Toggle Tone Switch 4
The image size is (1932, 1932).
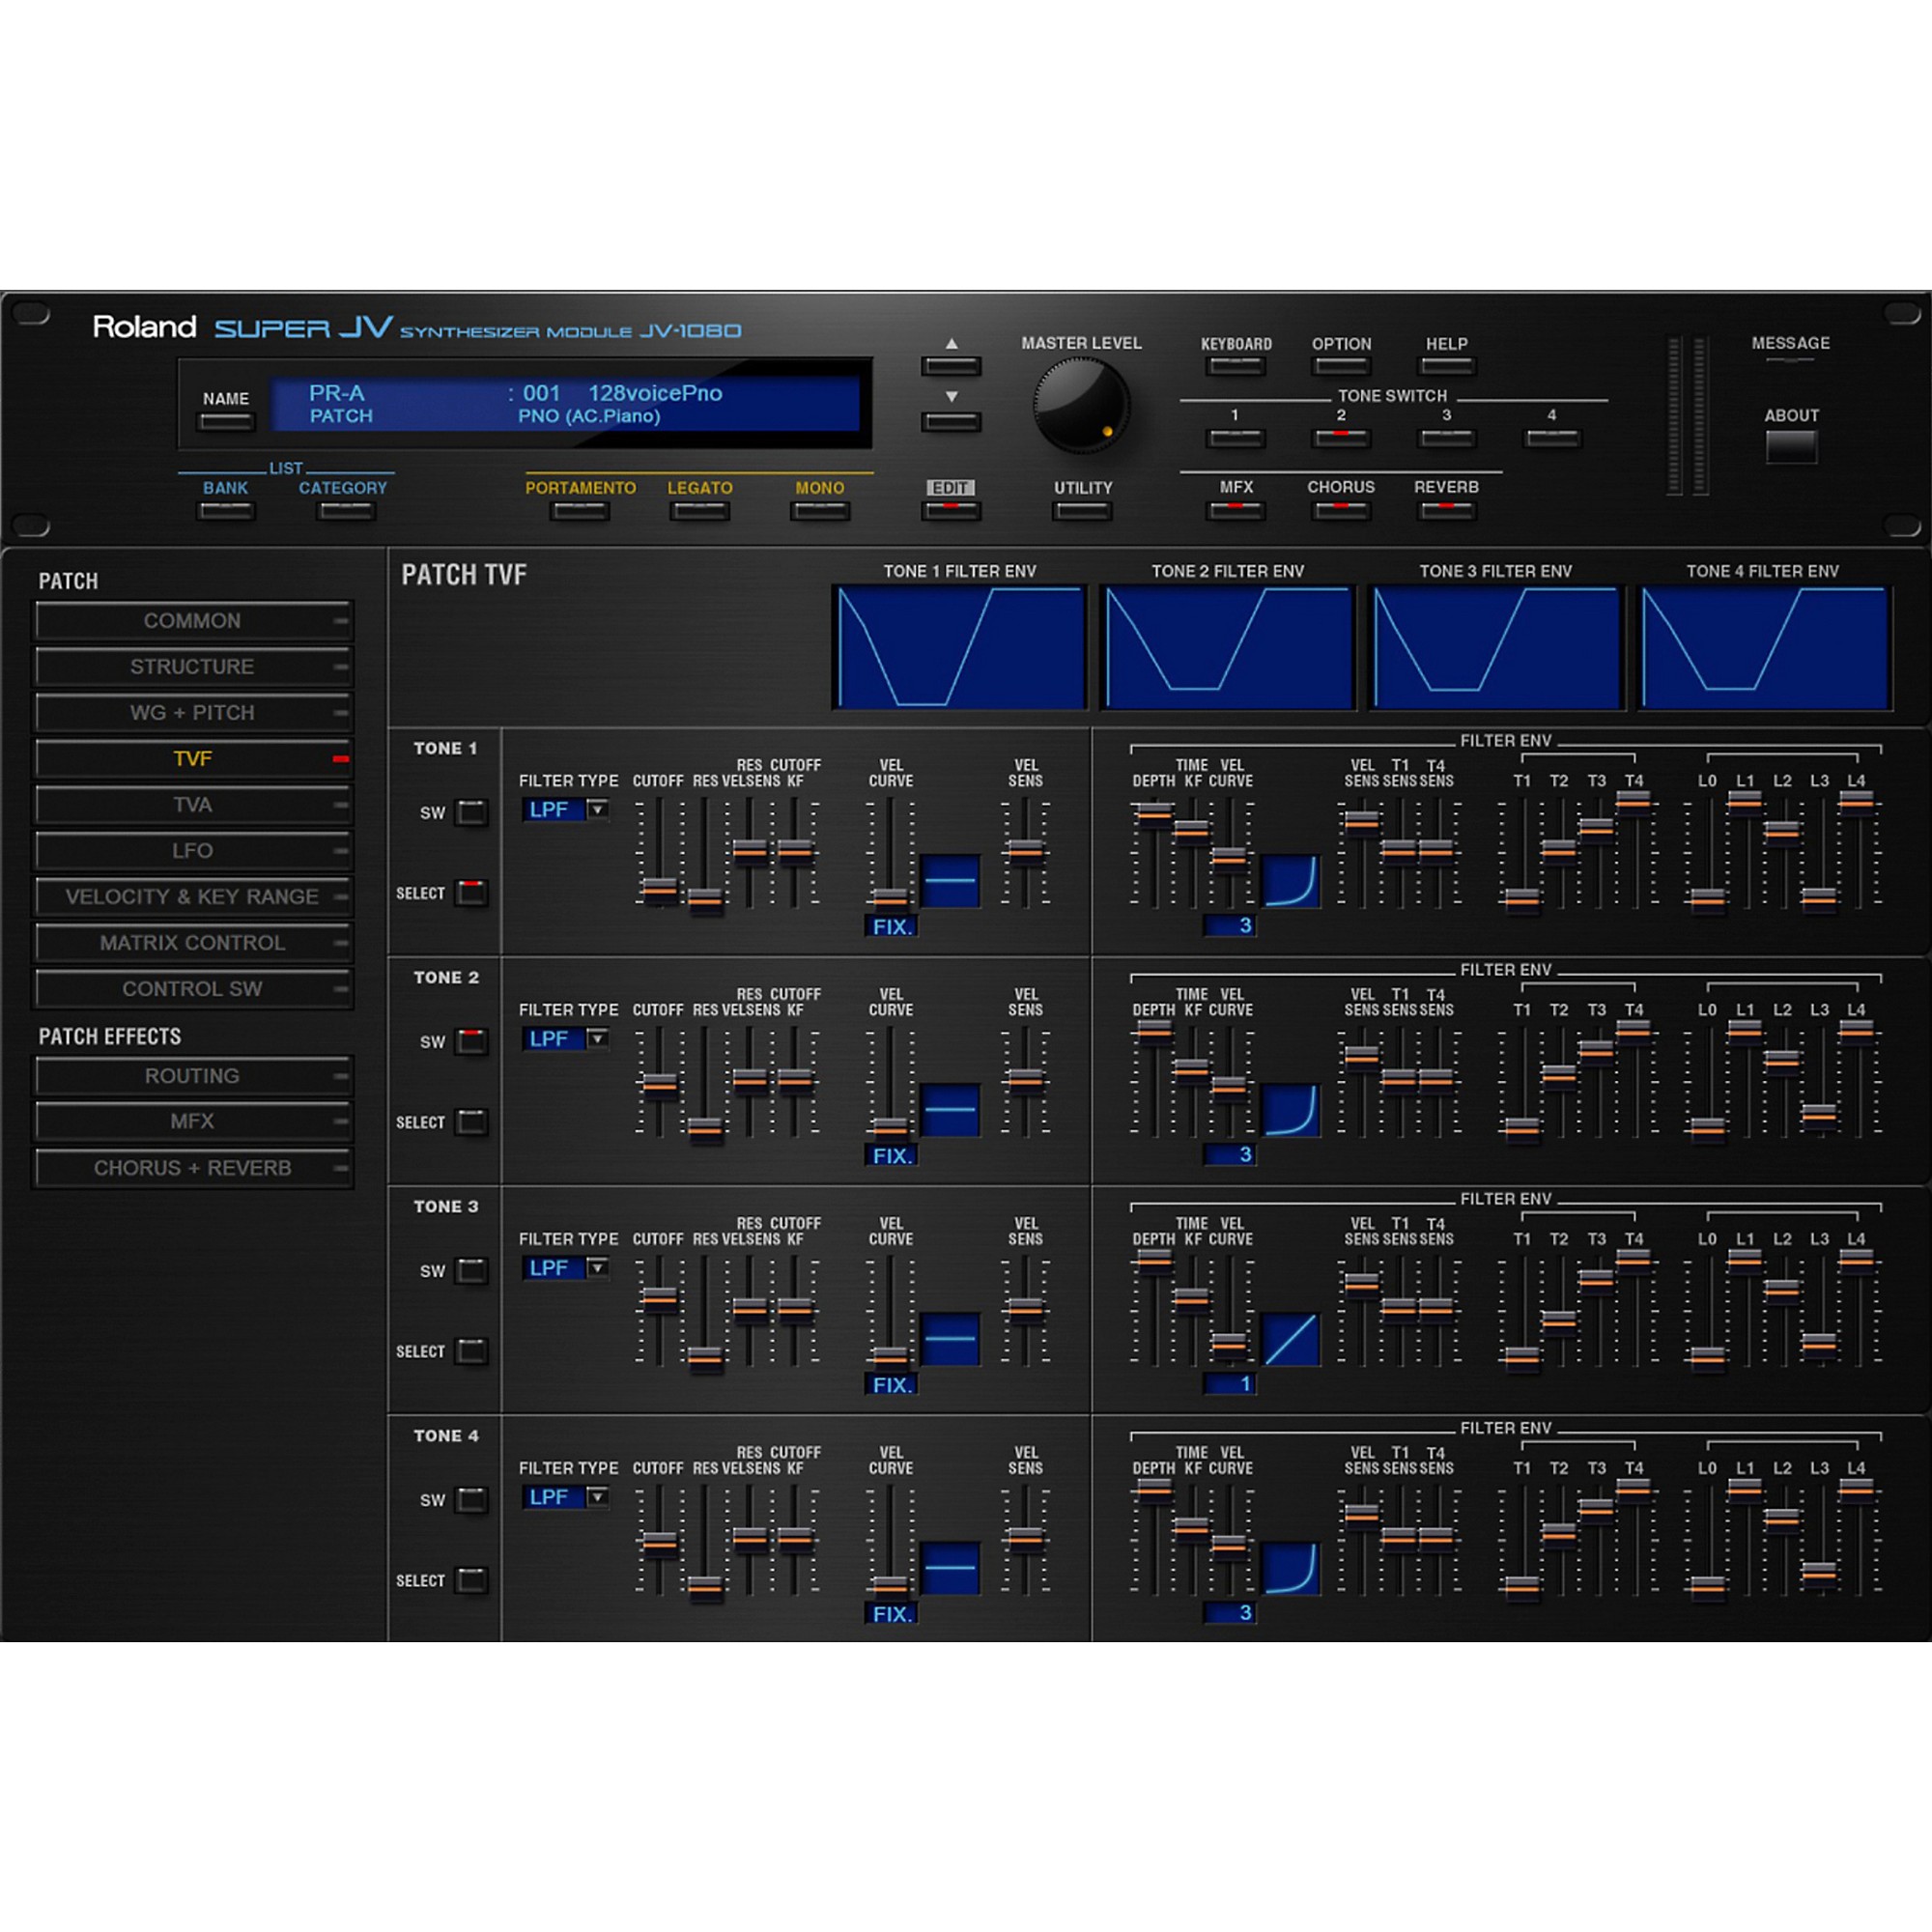pos(1552,438)
